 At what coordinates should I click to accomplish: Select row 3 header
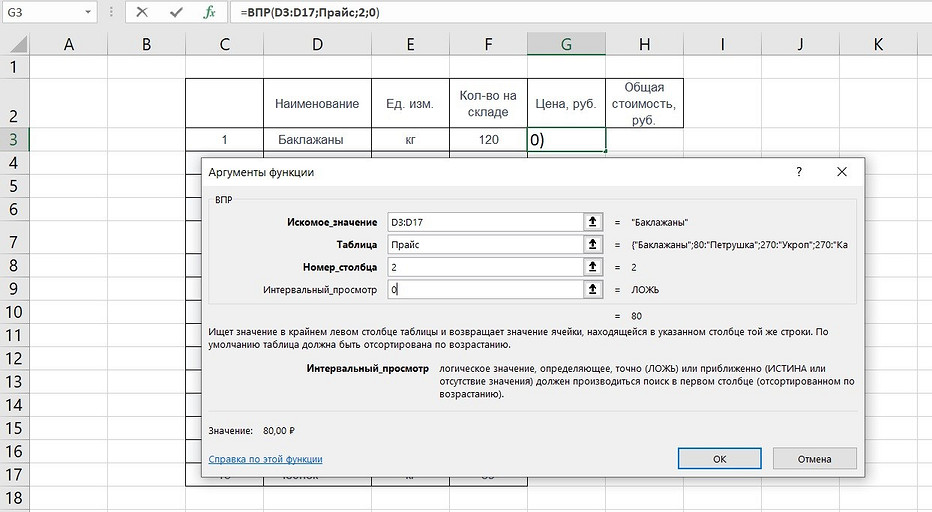tap(14, 139)
